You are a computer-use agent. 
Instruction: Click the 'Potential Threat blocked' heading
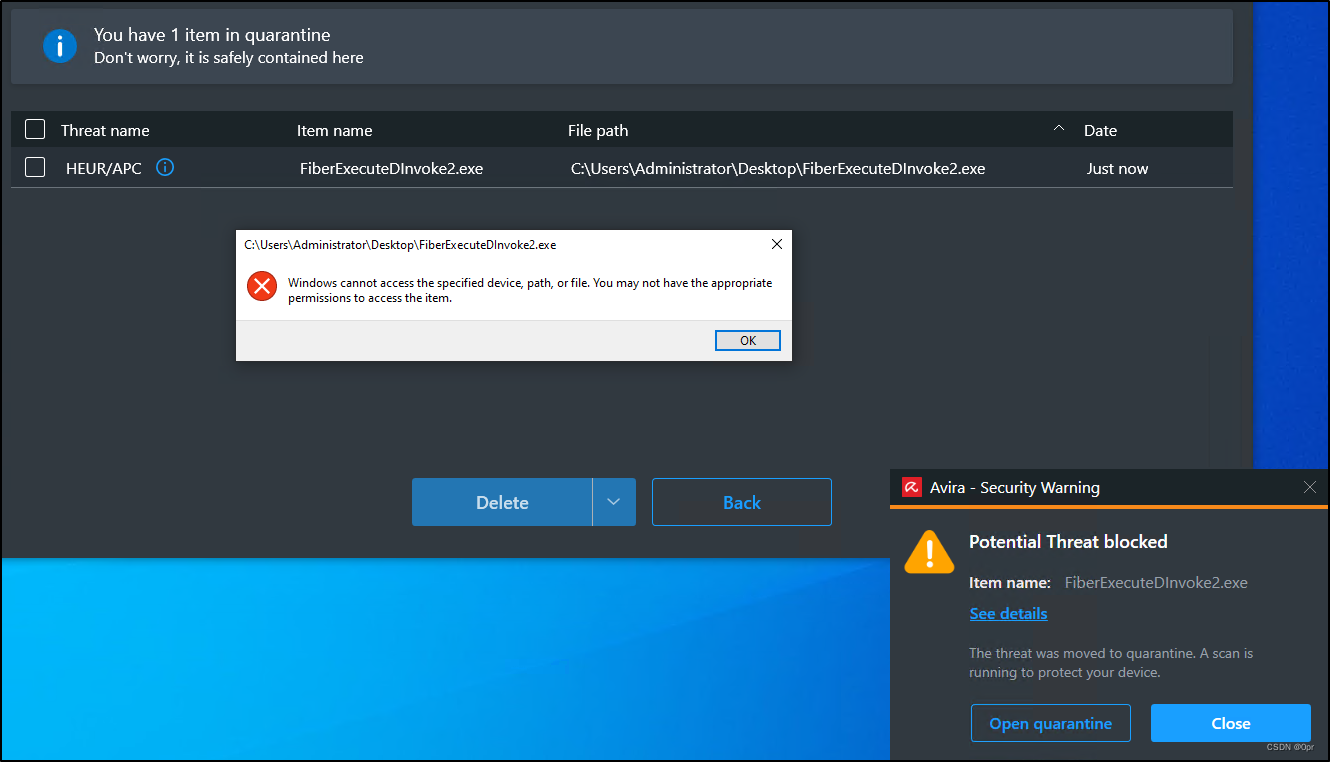[x=1068, y=541]
